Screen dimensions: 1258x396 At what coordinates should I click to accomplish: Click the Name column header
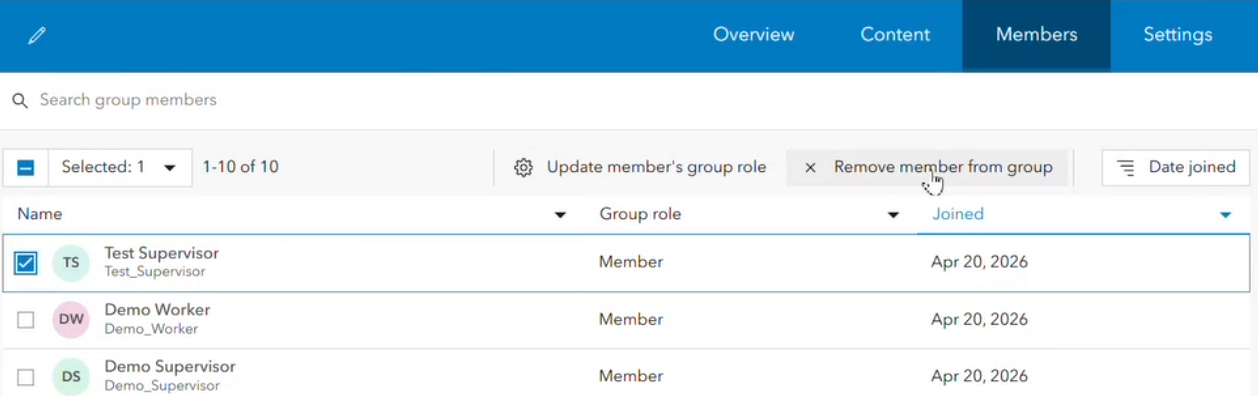click(x=40, y=214)
